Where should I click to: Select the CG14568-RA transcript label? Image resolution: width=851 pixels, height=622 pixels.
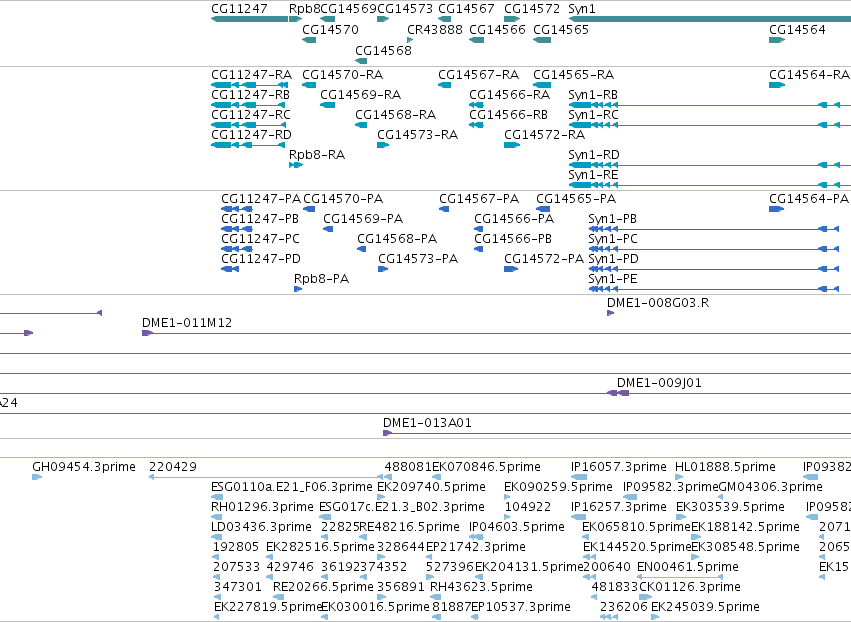tap(396, 115)
